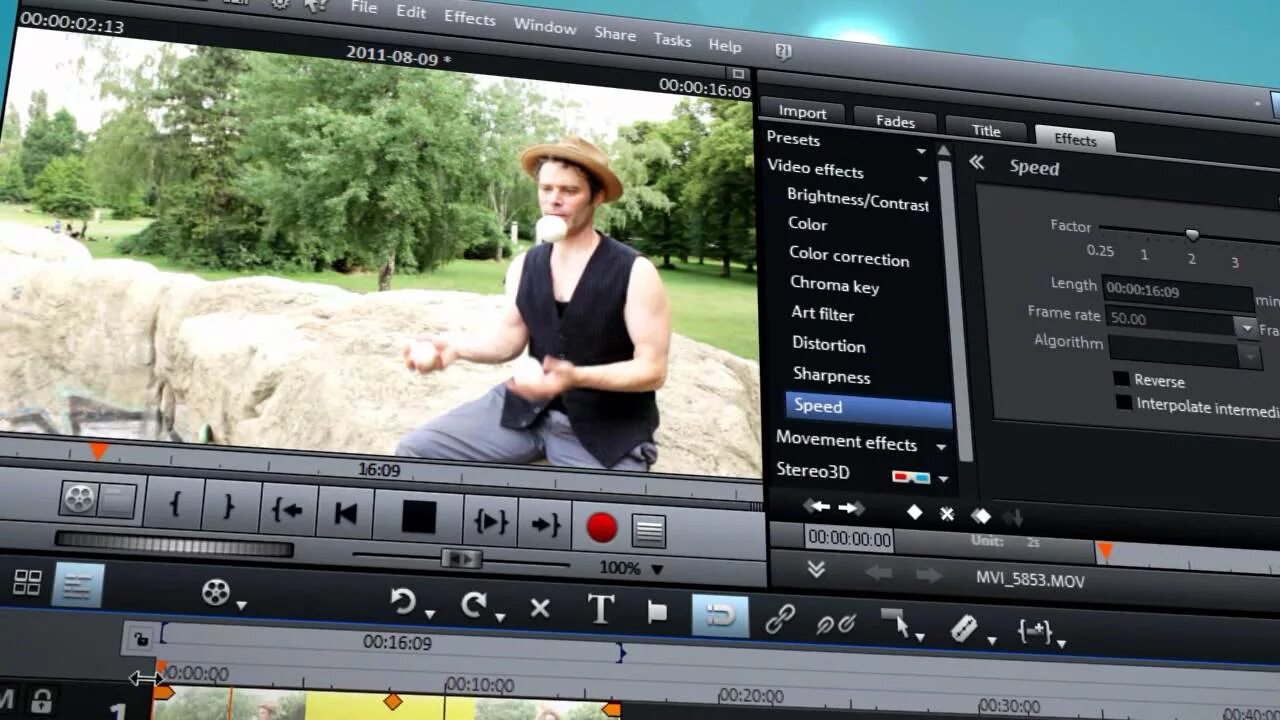
Task: Click the Redo arrow icon
Action: [x=474, y=605]
